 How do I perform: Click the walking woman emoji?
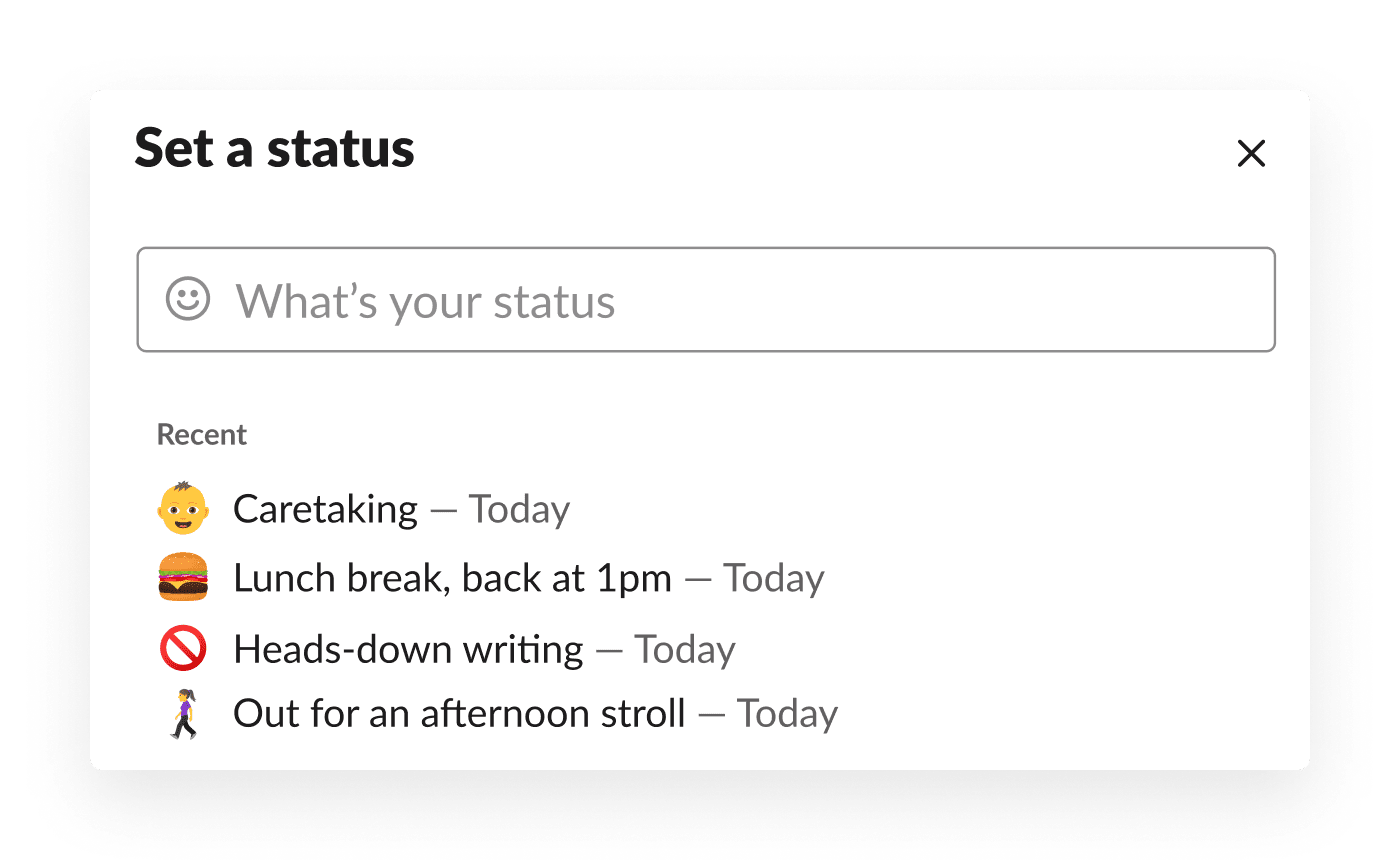coord(183,714)
